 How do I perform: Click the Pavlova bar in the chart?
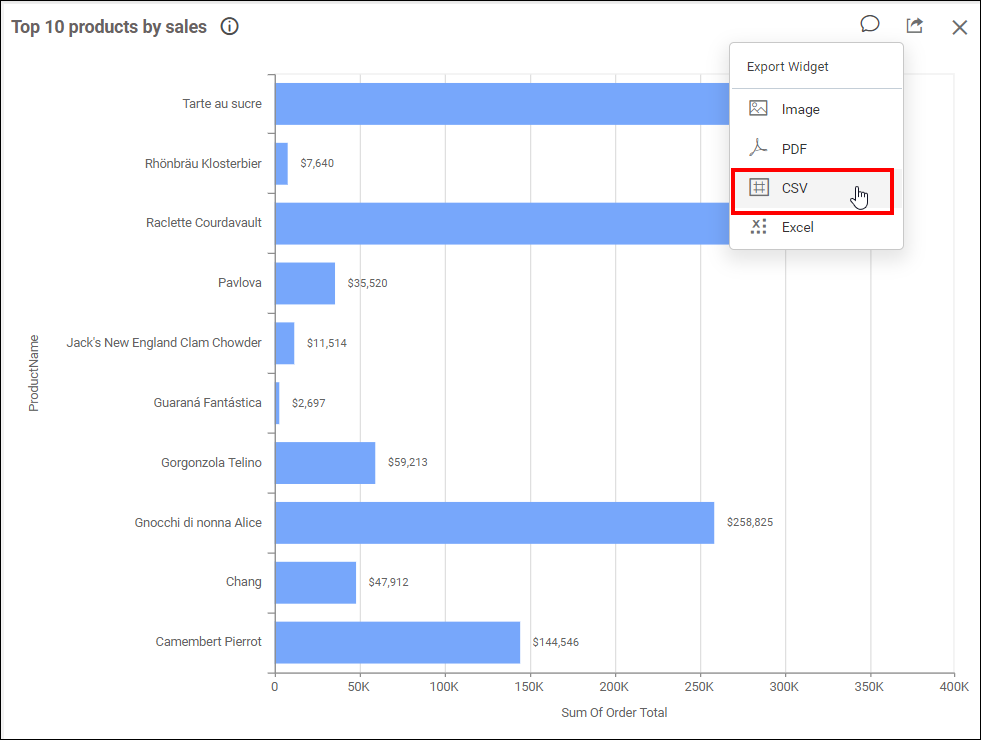pyautogui.click(x=304, y=282)
